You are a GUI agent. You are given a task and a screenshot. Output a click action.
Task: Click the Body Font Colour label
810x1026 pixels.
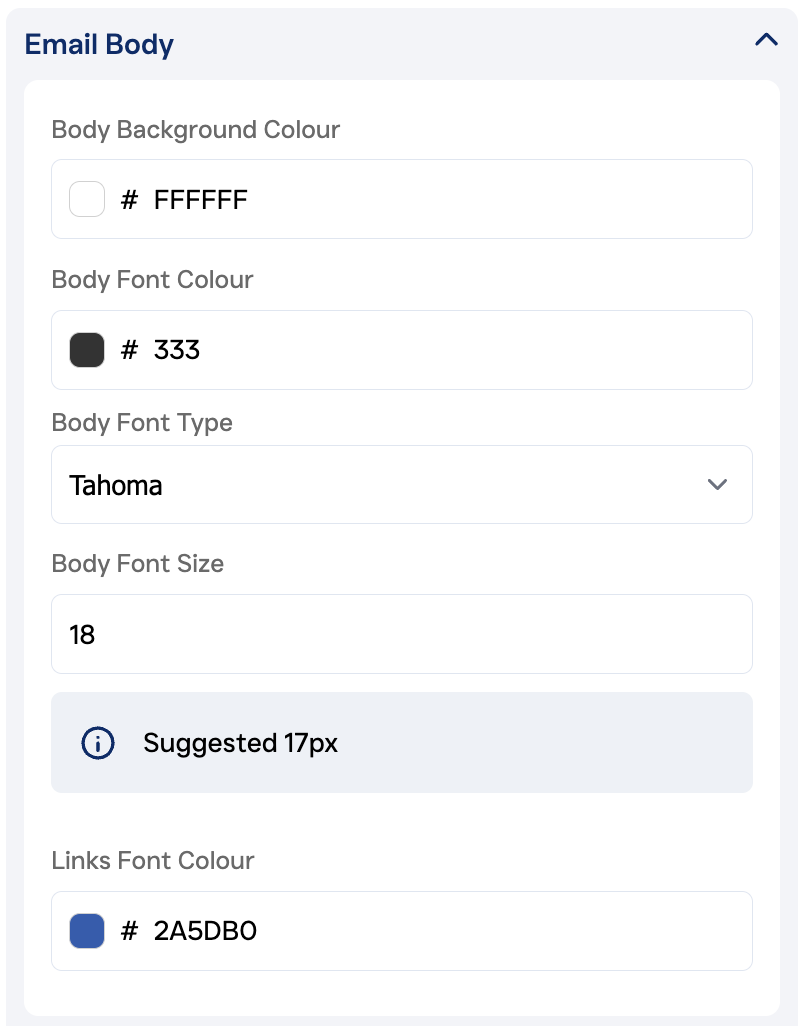point(152,280)
